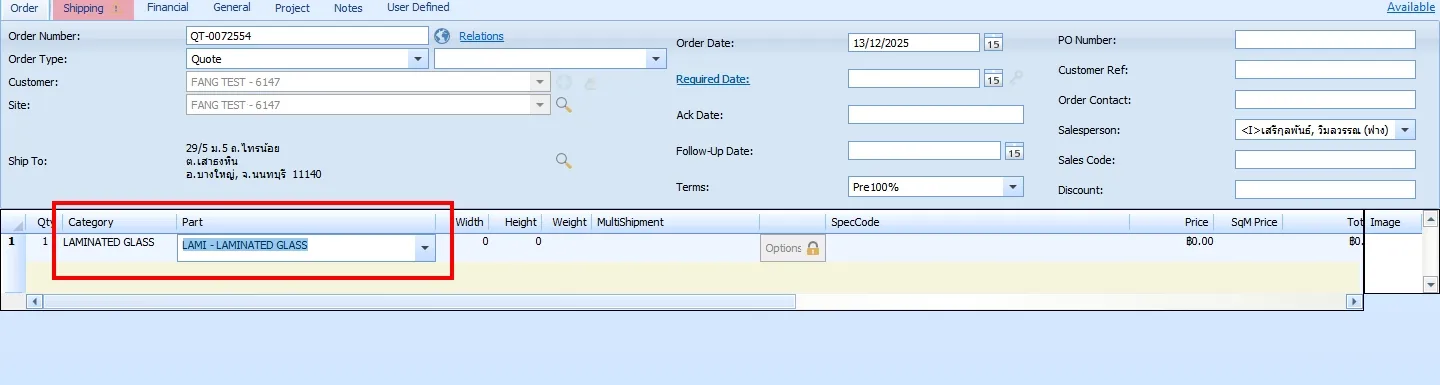Click the Qty cell in row 1
Viewport: 1440px width, 385px height.
(43, 242)
